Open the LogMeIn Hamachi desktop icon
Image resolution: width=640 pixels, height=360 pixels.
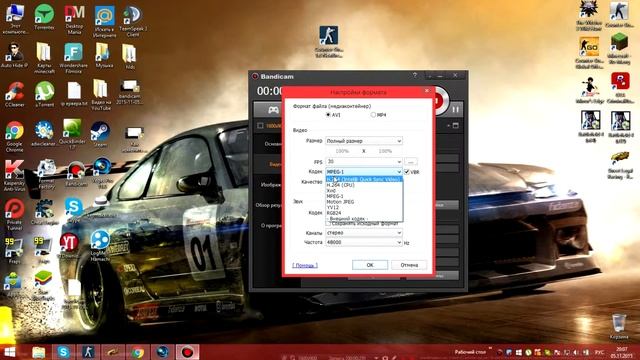(100, 245)
